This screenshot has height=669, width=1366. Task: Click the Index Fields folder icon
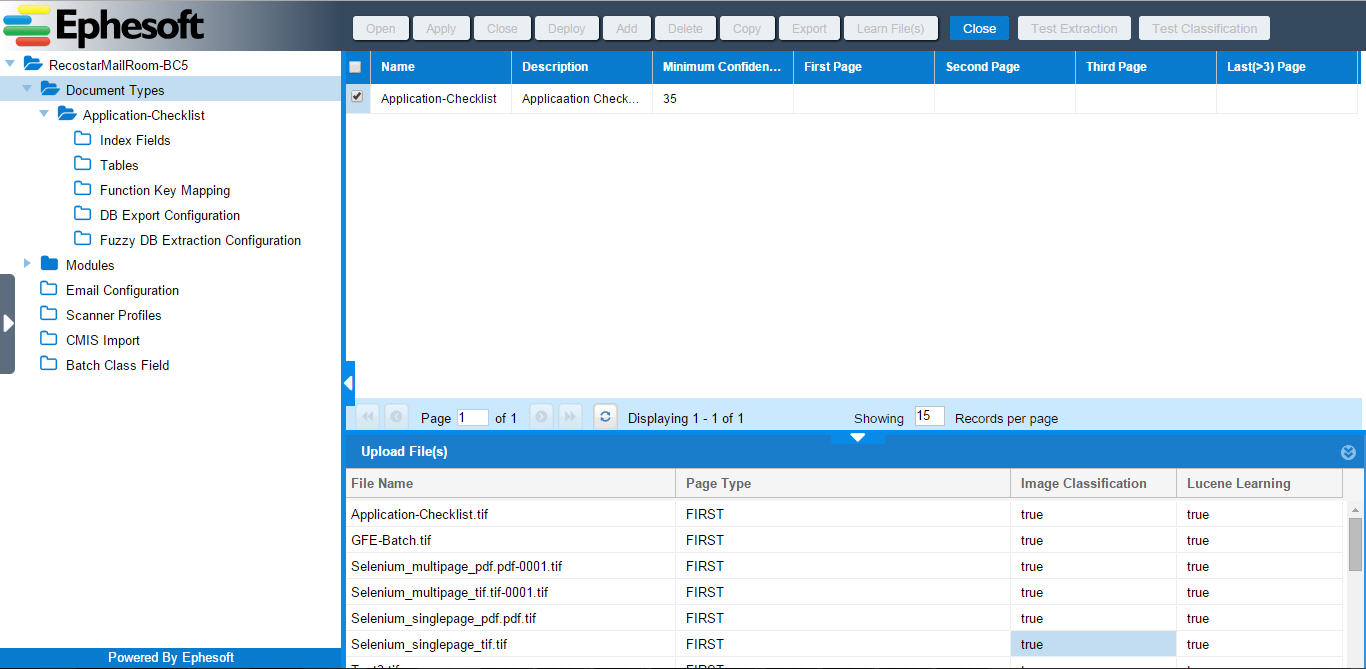pyautogui.click(x=83, y=139)
